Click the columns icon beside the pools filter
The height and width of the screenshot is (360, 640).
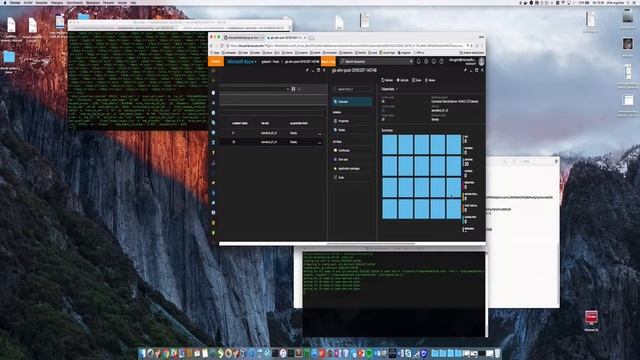click(293, 89)
